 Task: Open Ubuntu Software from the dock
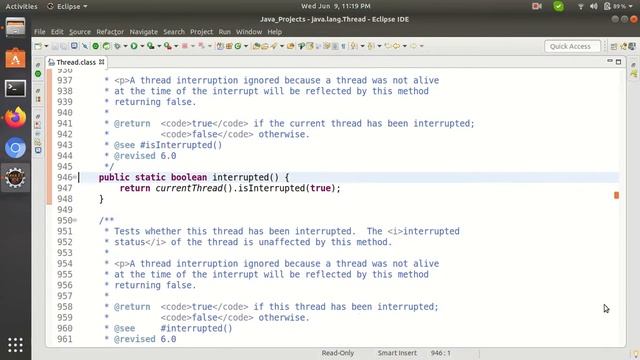[15, 59]
